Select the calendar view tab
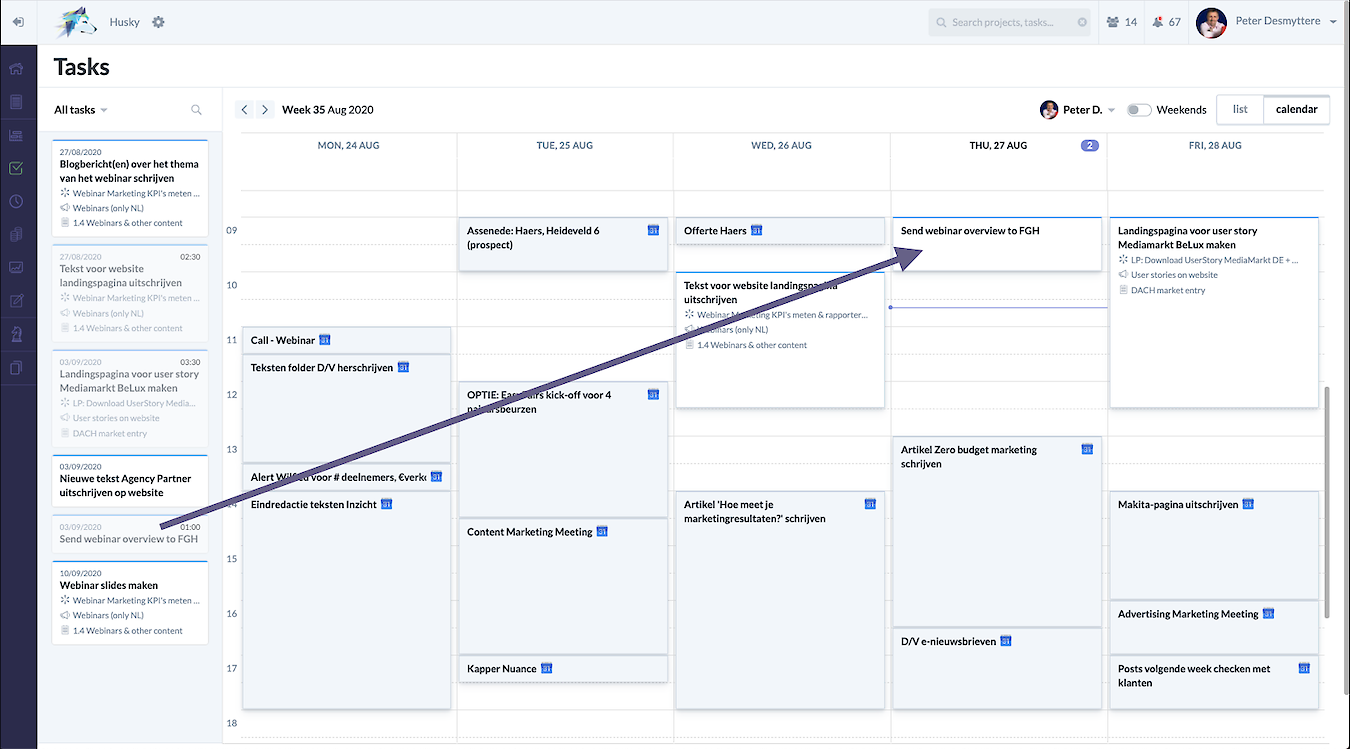This screenshot has width=1350, height=749. (1296, 110)
